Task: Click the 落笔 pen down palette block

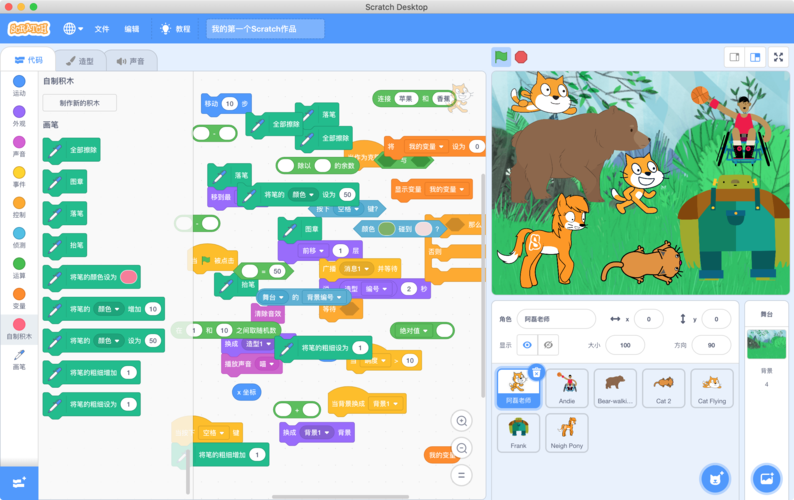Action: (x=65, y=214)
